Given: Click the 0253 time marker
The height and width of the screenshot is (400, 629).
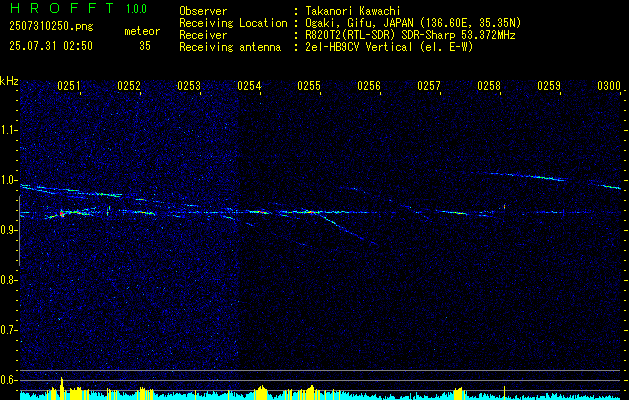Looking at the screenshot, I should coord(189,86).
